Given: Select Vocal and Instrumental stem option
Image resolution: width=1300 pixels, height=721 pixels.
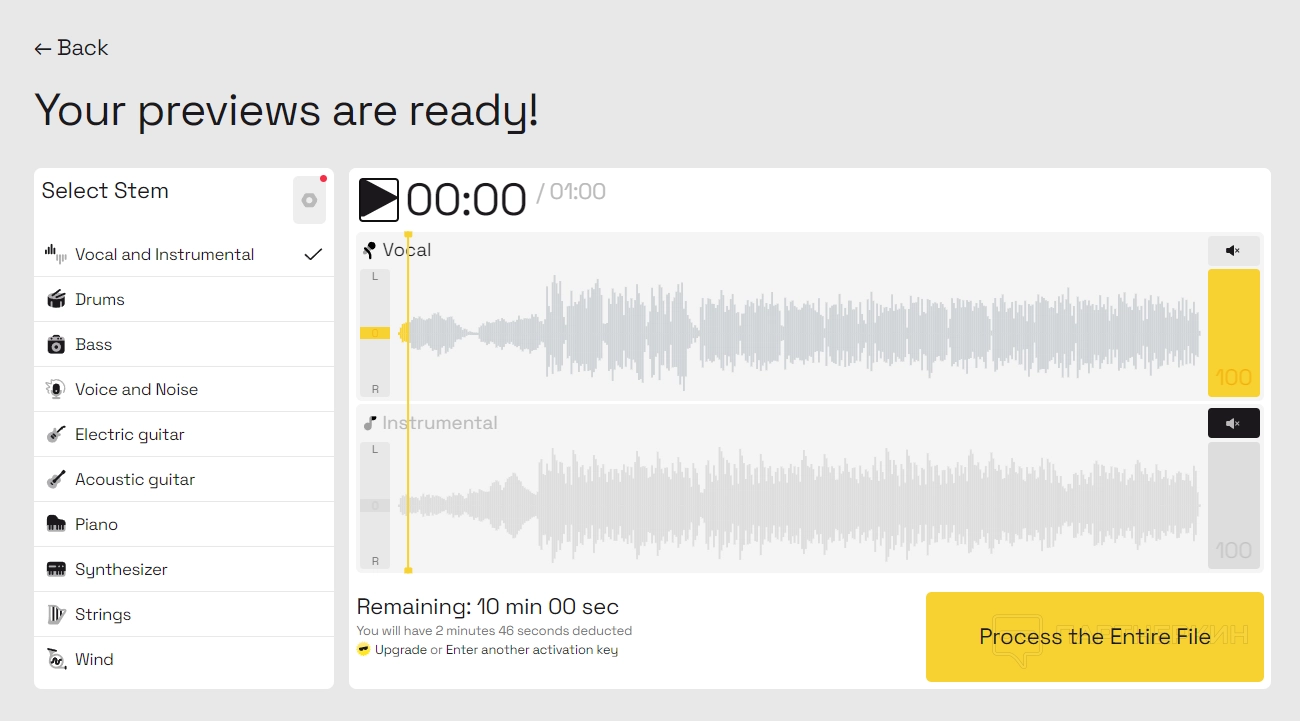Looking at the screenshot, I should tap(165, 254).
